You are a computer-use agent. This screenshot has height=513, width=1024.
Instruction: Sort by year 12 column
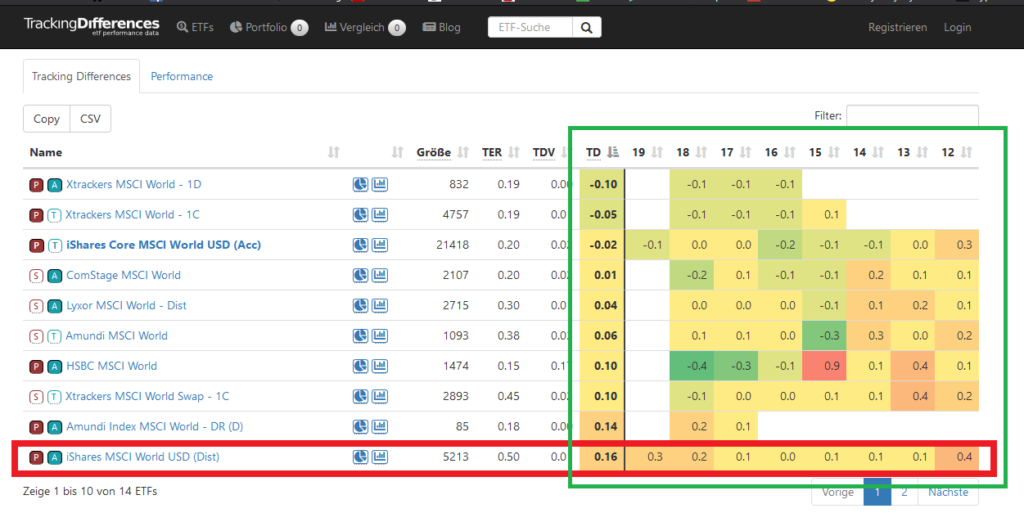967,152
